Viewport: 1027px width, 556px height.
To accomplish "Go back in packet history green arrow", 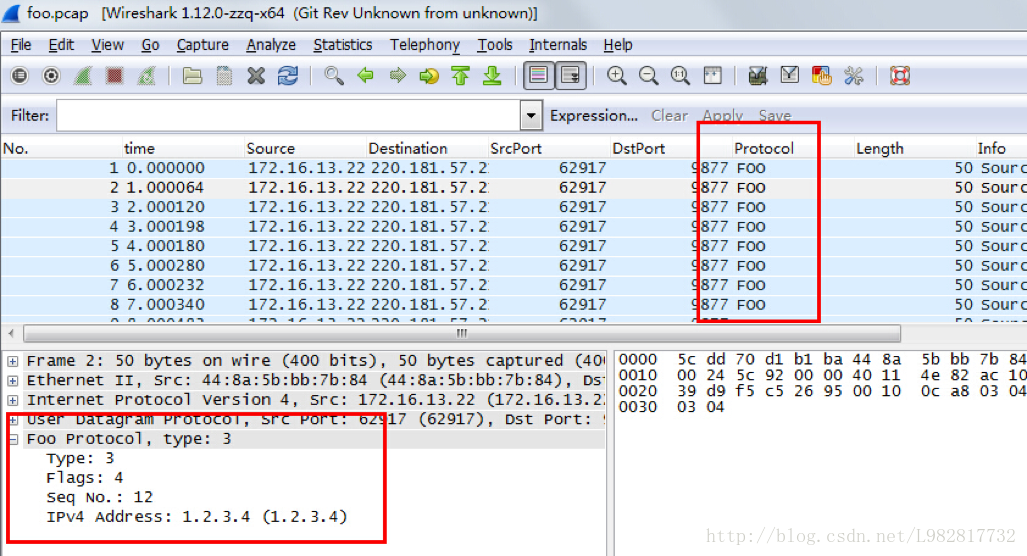I will click(365, 76).
